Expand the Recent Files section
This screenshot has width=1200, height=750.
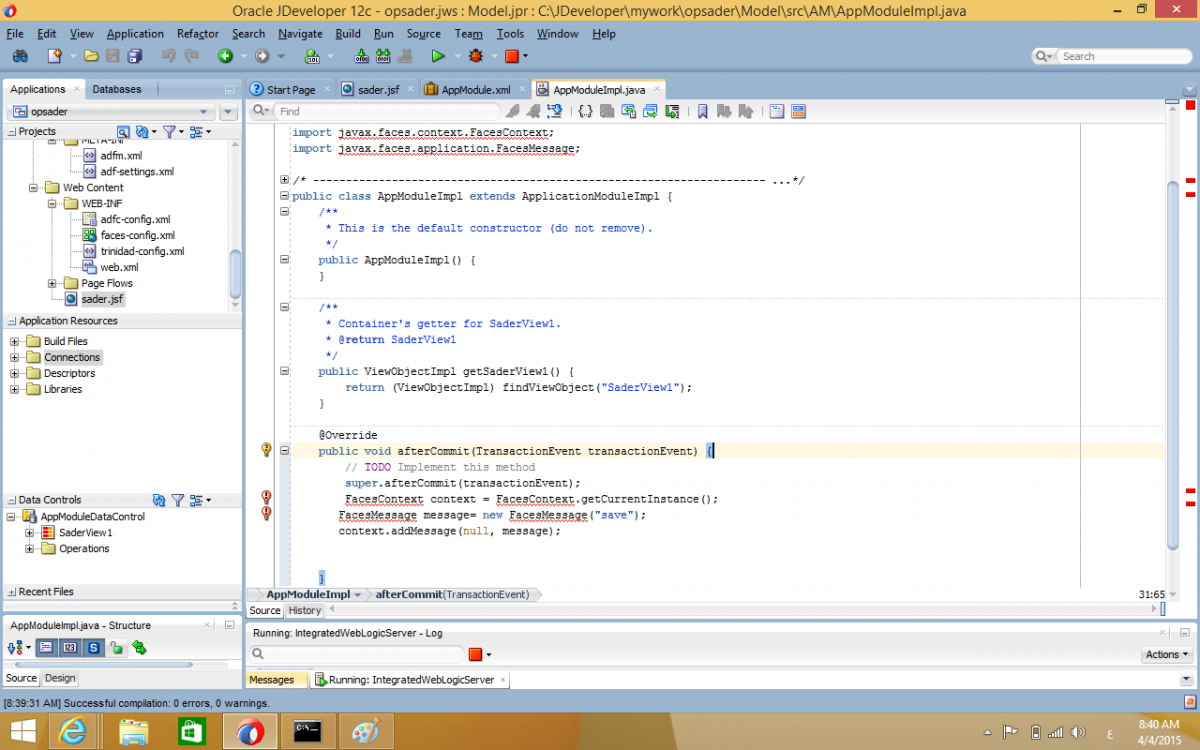tap(11, 592)
